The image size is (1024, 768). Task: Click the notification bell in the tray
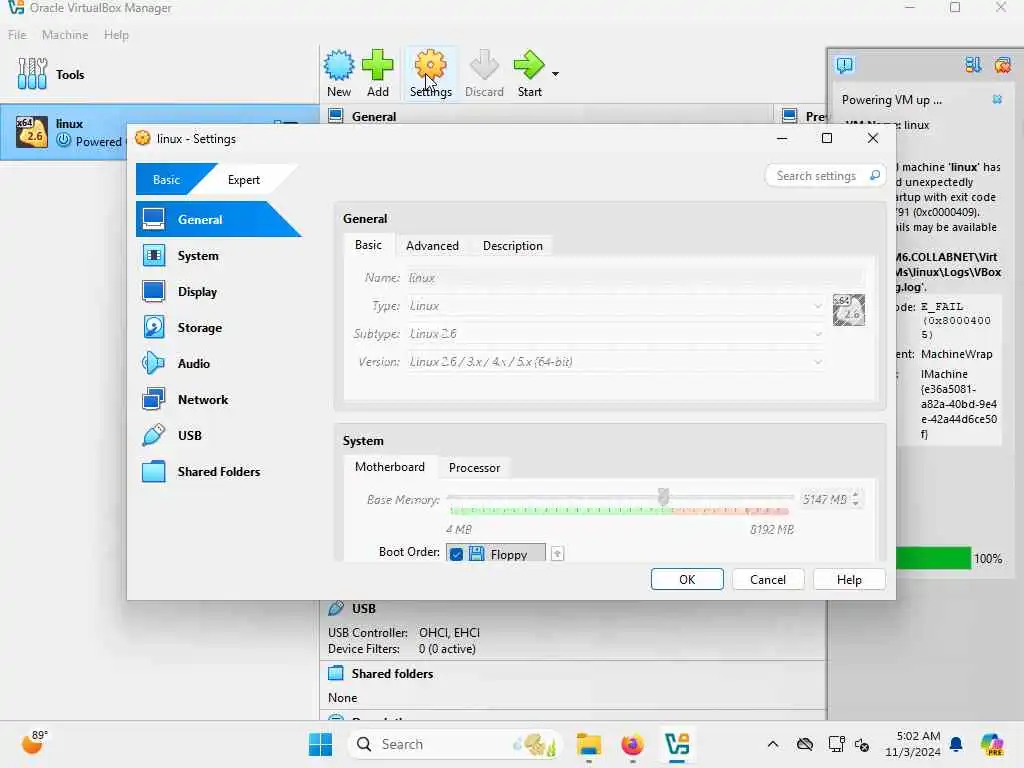click(x=956, y=744)
